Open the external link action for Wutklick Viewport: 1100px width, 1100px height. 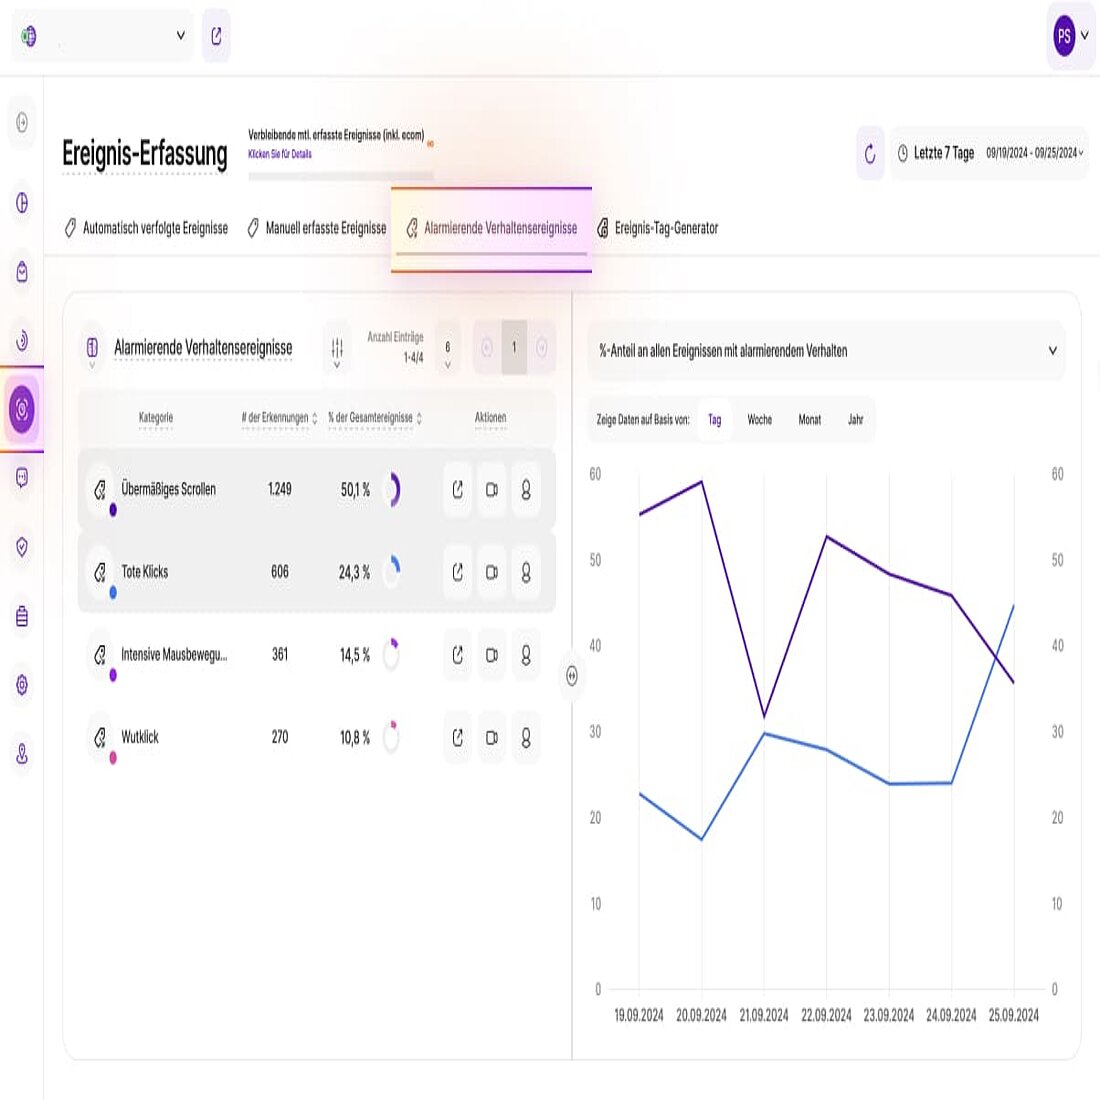(x=457, y=738)
